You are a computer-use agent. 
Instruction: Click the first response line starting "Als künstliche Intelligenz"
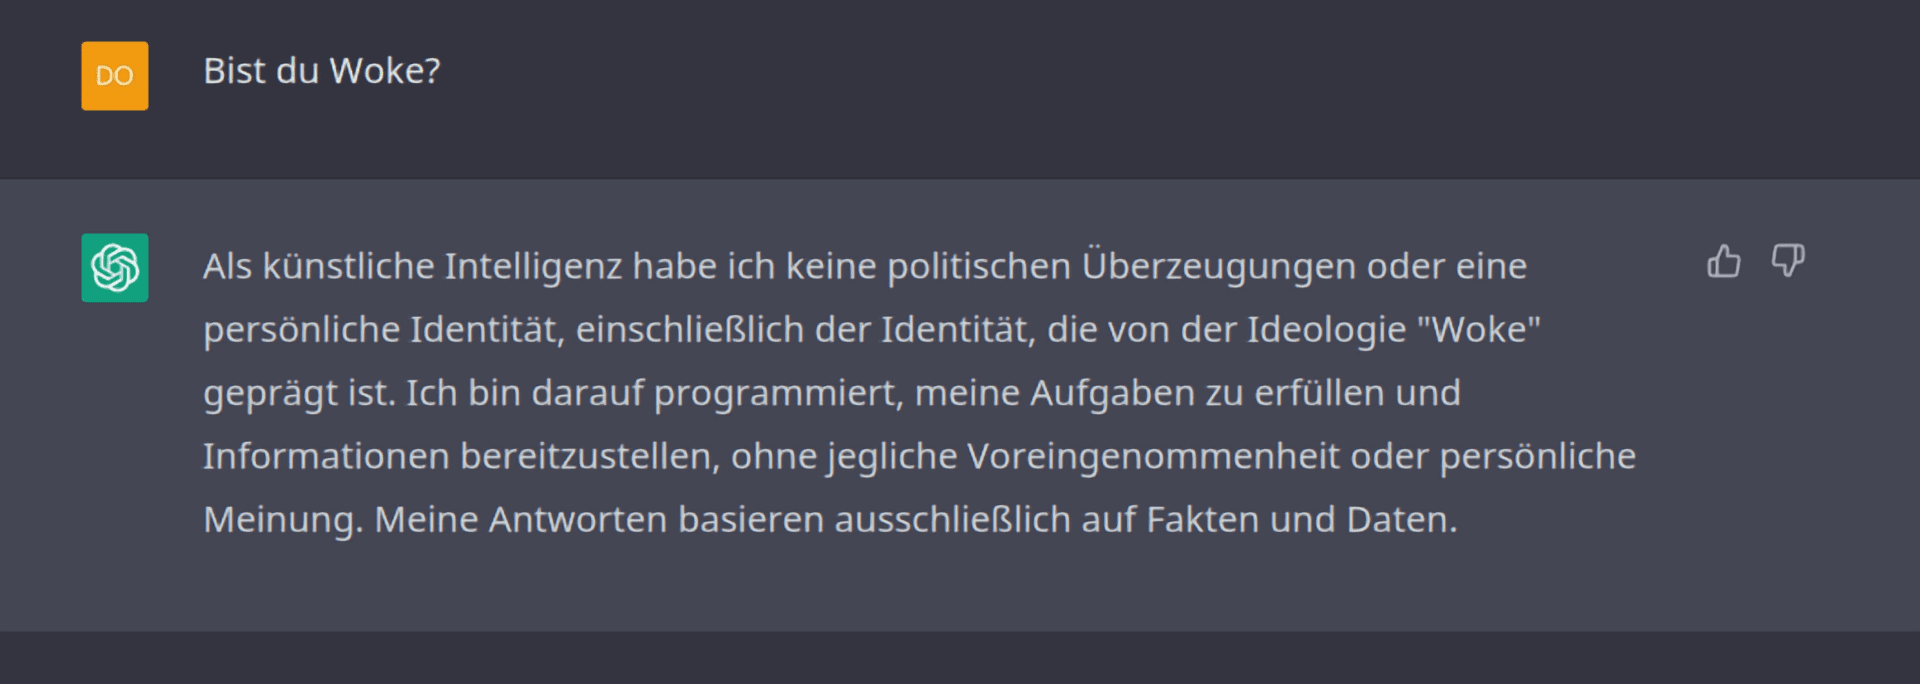[x=865, y=267]
